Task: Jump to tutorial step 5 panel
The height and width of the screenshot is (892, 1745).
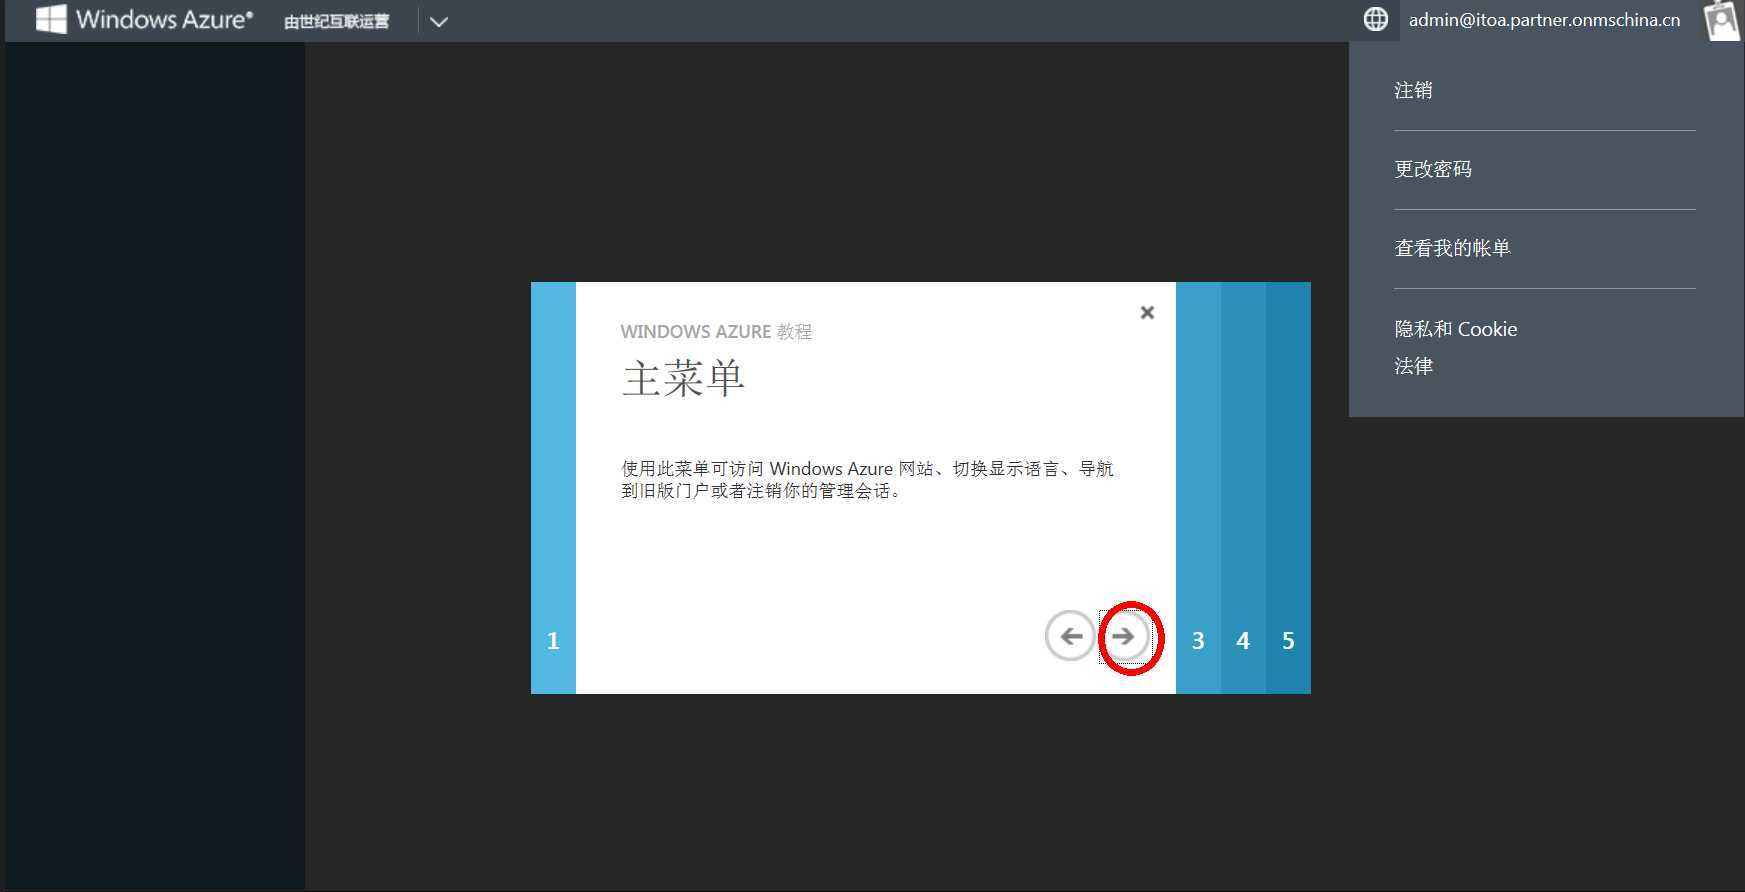Action: [x=1288, y=488]
